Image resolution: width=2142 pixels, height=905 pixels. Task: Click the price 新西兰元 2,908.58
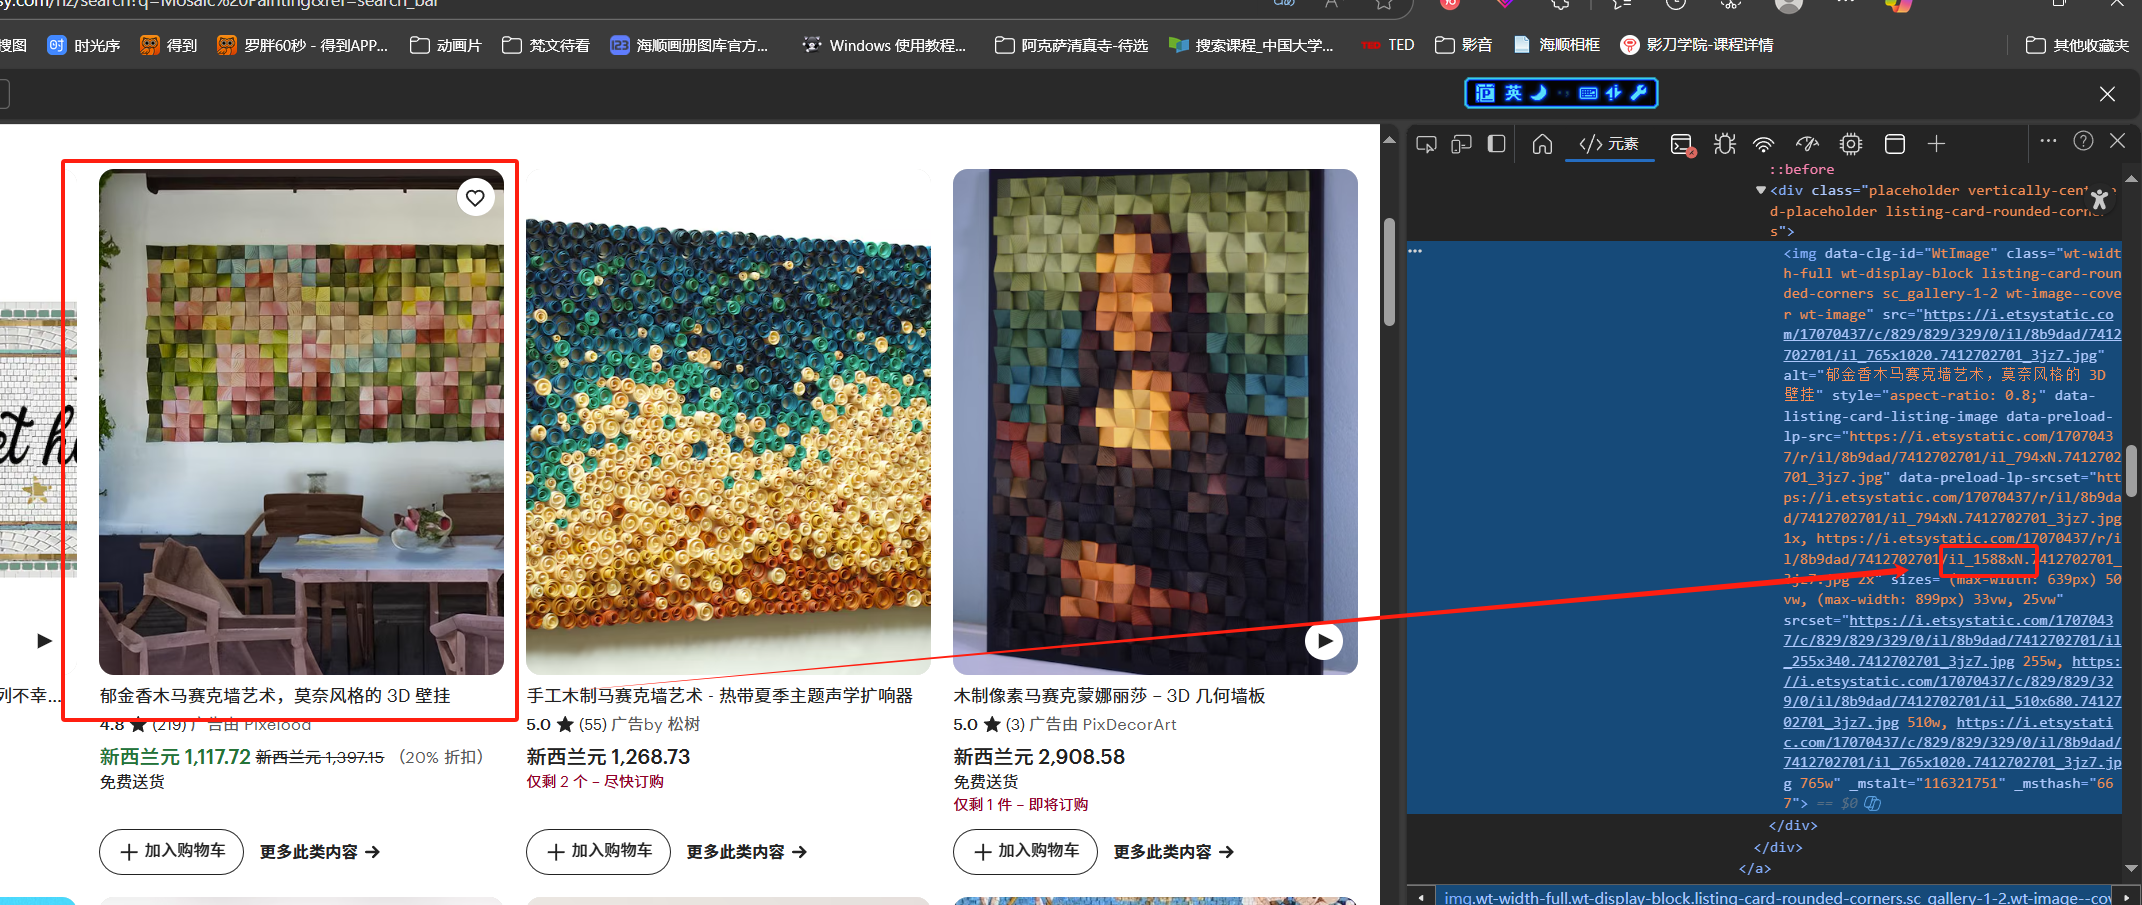[1040, 757]
